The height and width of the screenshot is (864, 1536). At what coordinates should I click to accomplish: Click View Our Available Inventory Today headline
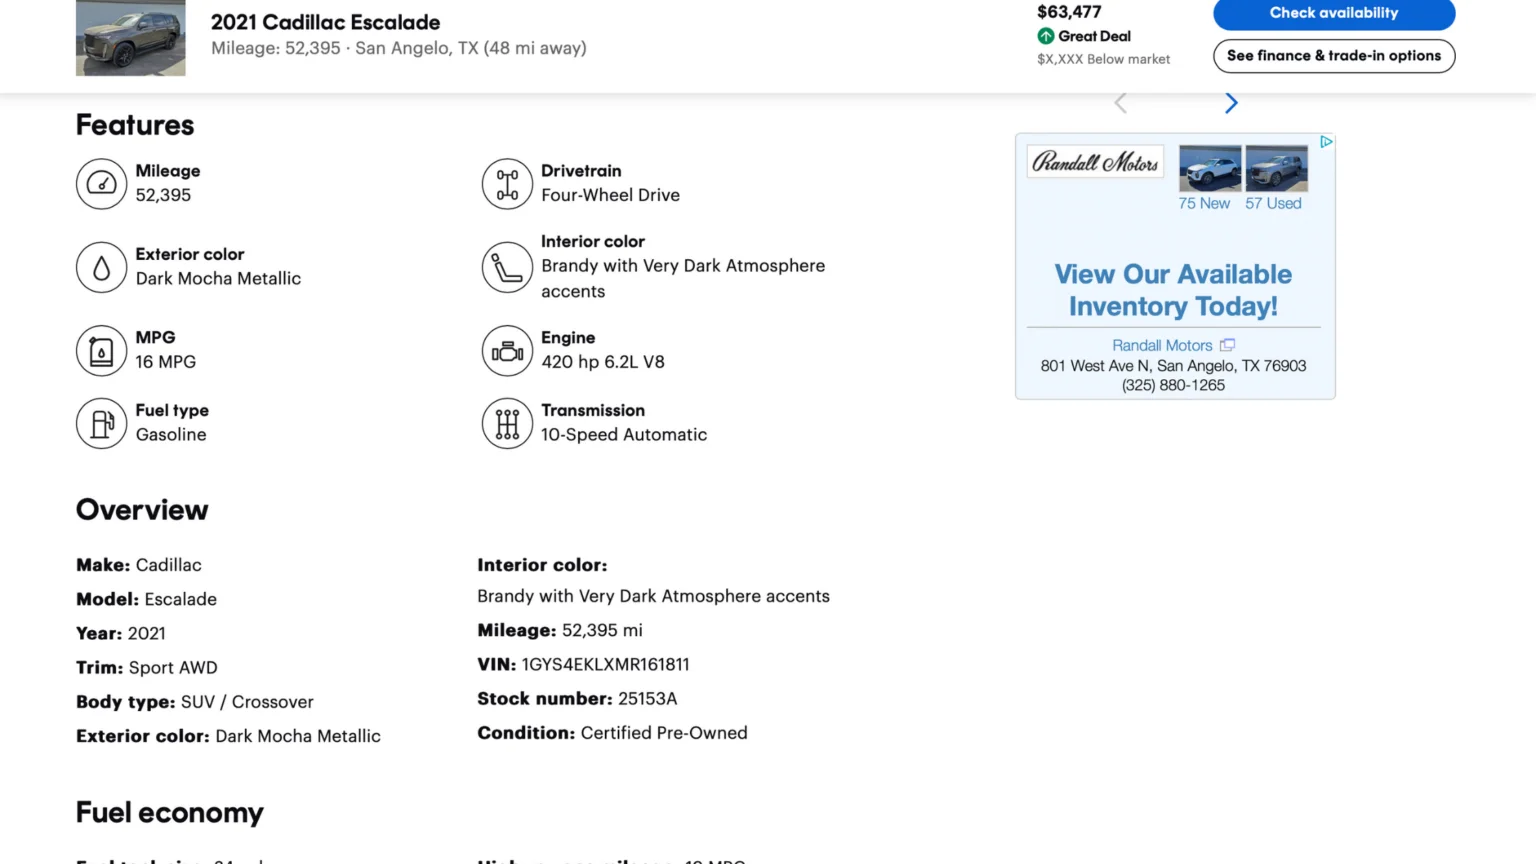click(1173, 290)
